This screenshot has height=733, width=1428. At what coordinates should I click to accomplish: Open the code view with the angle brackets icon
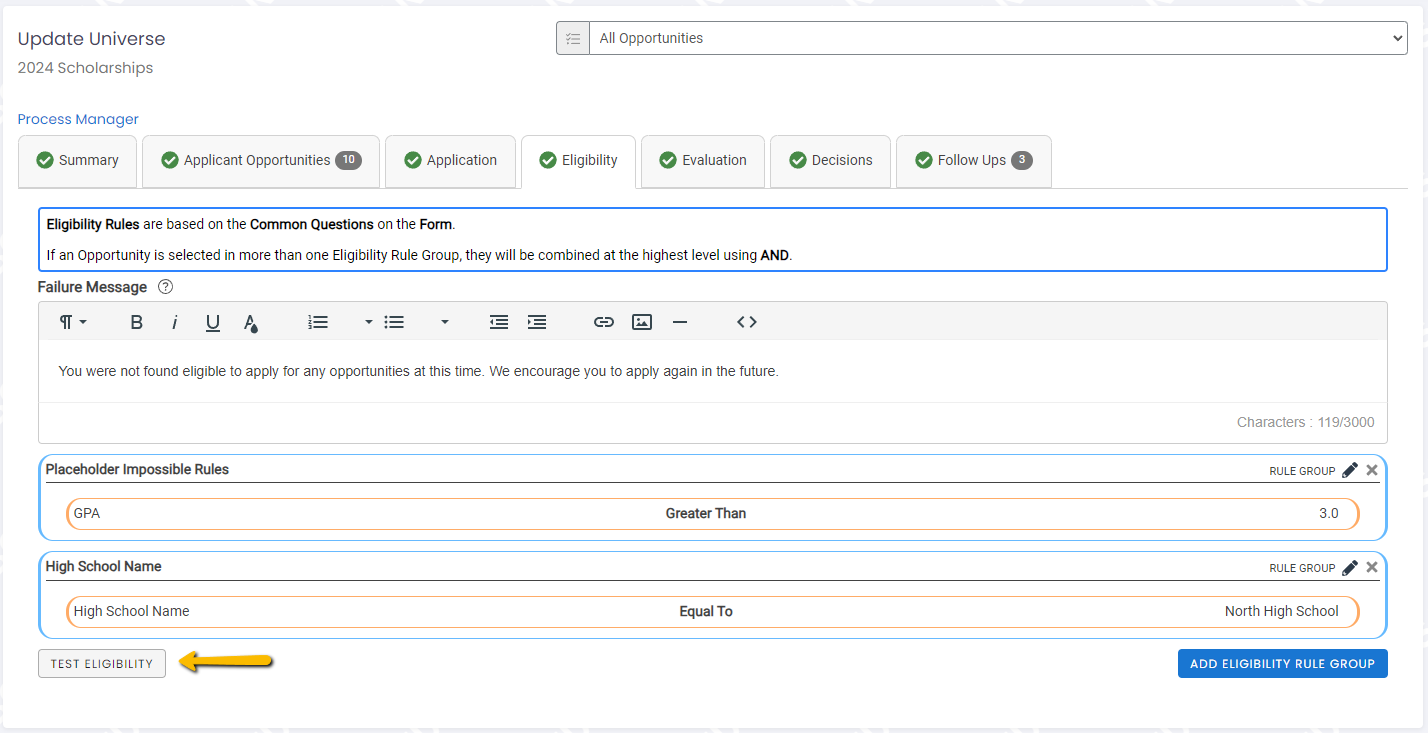click(747, 322)
